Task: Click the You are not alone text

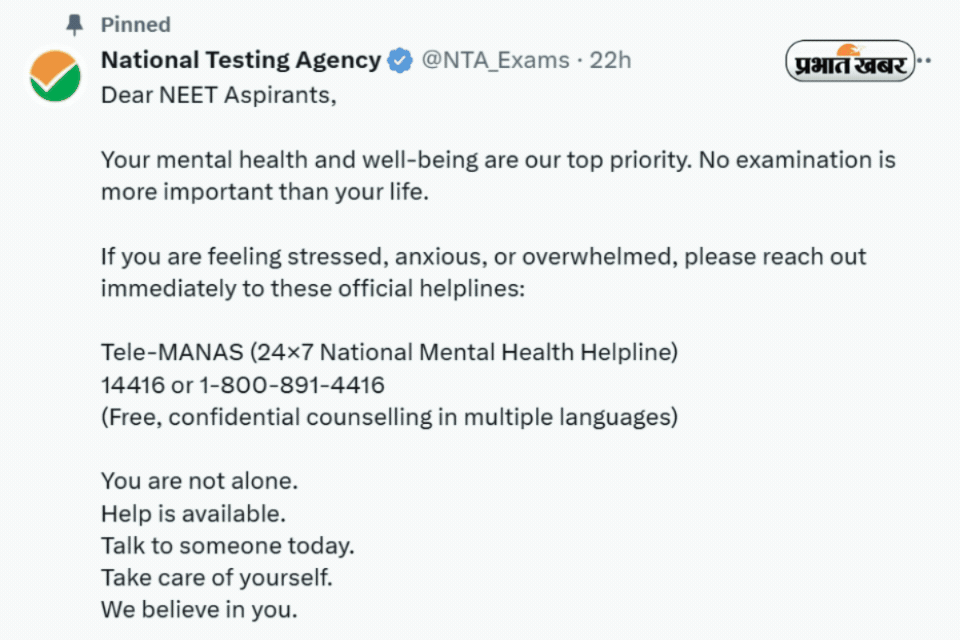Action: tap(198, 481)
